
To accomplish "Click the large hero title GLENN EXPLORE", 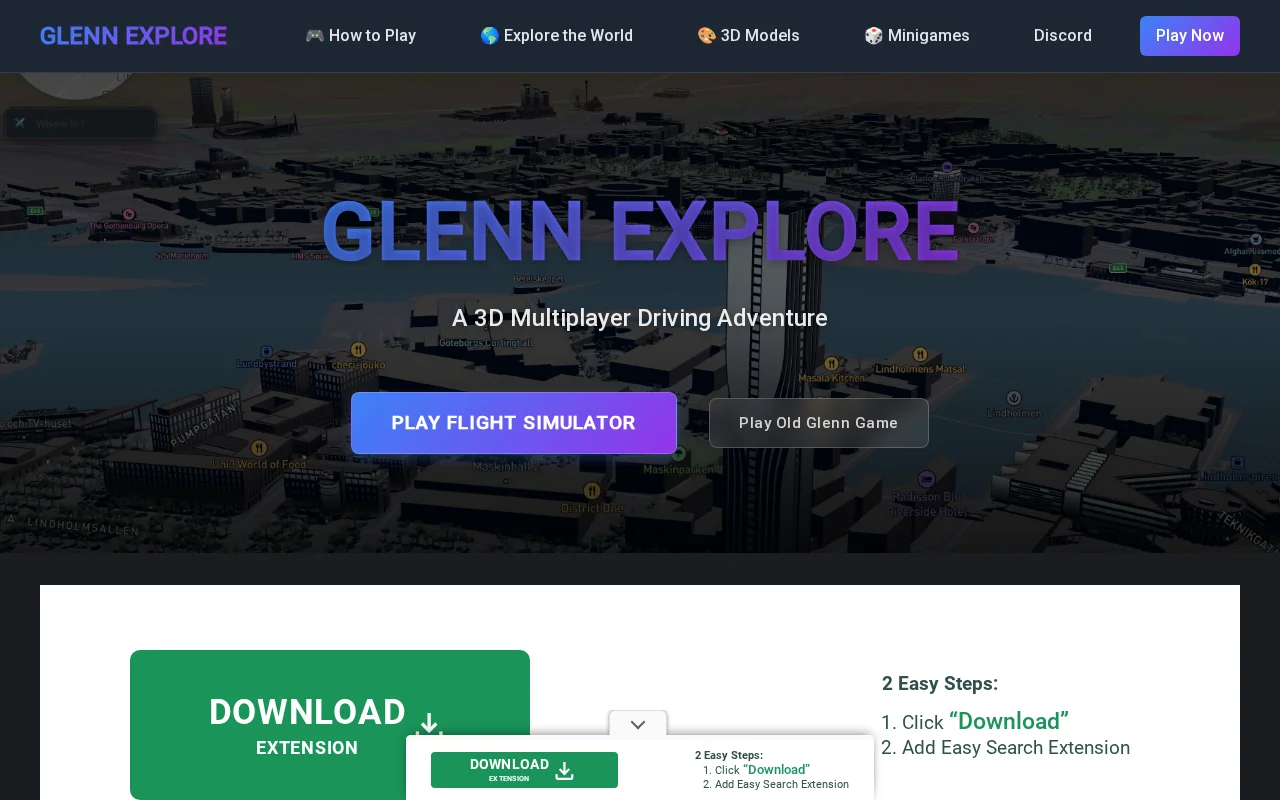I will pyautogui.click(x=640, y=232).
